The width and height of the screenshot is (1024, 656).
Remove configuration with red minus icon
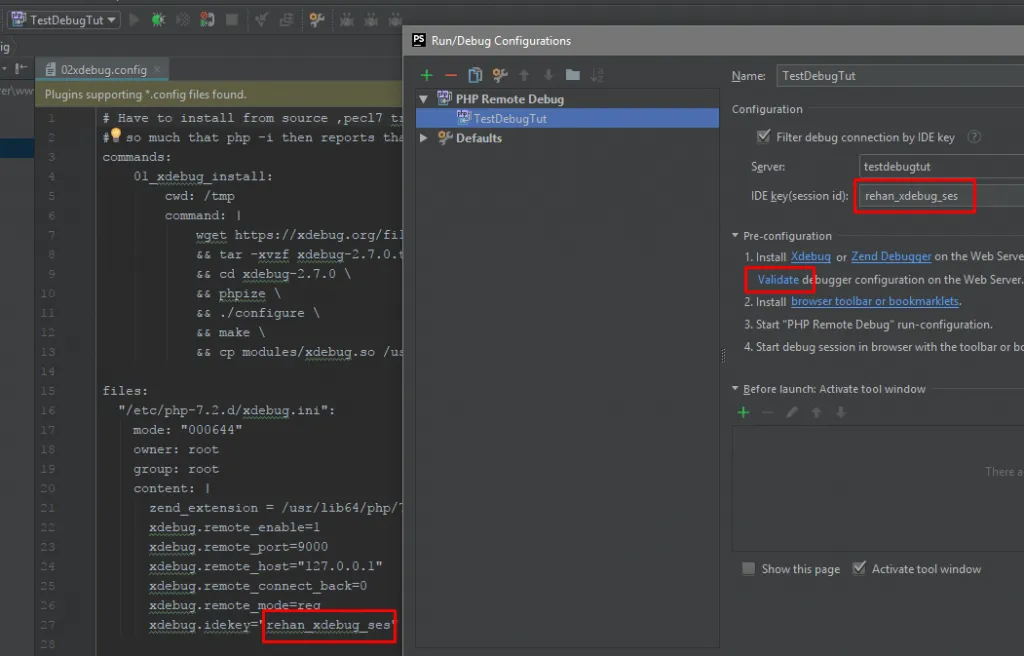click(451, 75)
